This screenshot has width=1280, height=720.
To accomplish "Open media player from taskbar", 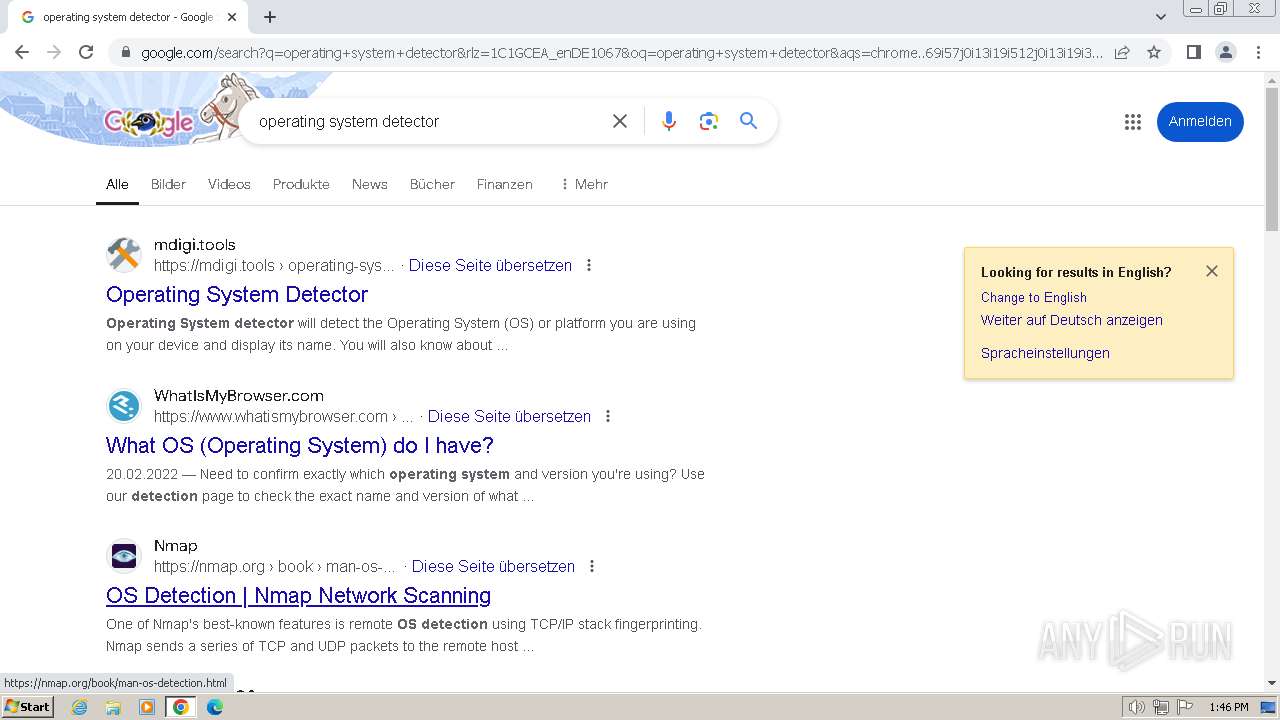I will point(147,707).
